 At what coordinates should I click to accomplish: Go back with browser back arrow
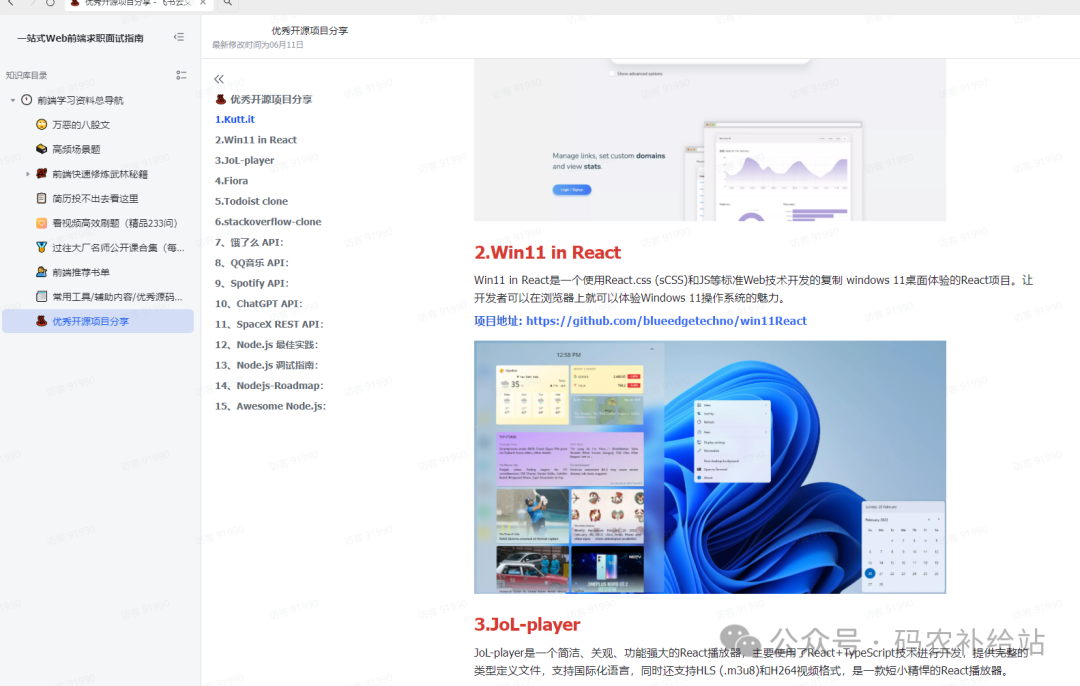tap(10, 3)
